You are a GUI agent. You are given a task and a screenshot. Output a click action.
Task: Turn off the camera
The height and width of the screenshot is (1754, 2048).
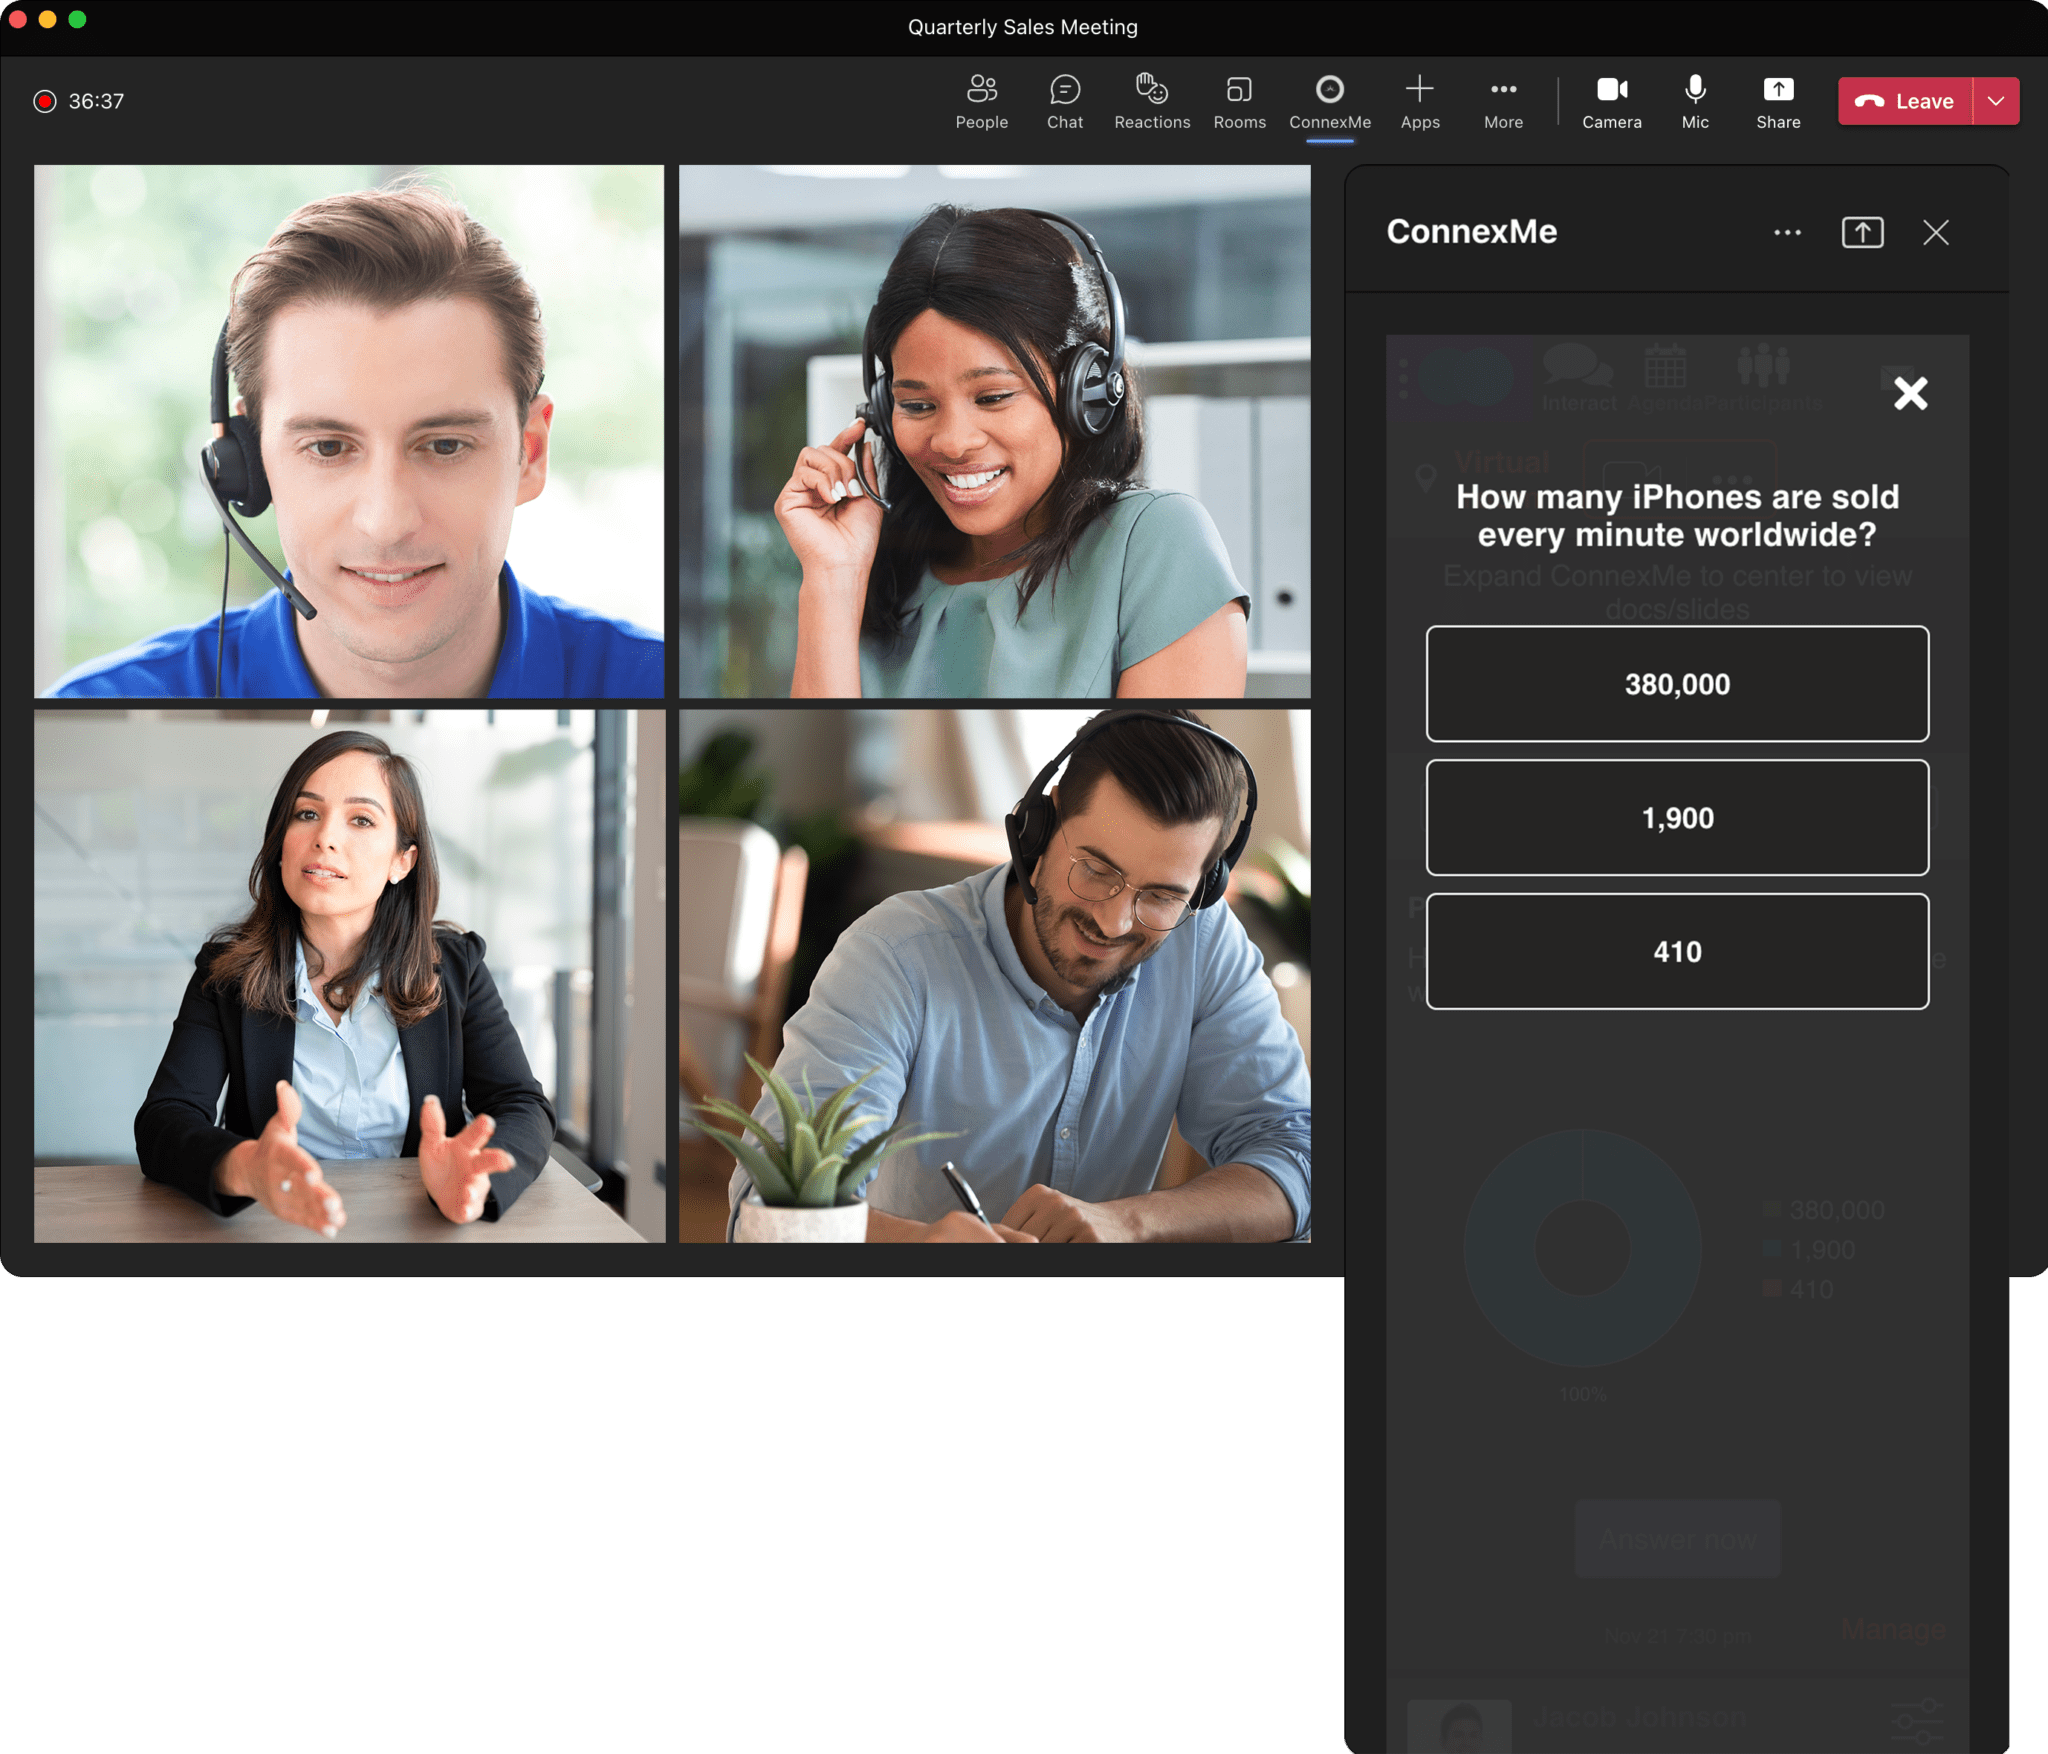(x=1611, y=100)
